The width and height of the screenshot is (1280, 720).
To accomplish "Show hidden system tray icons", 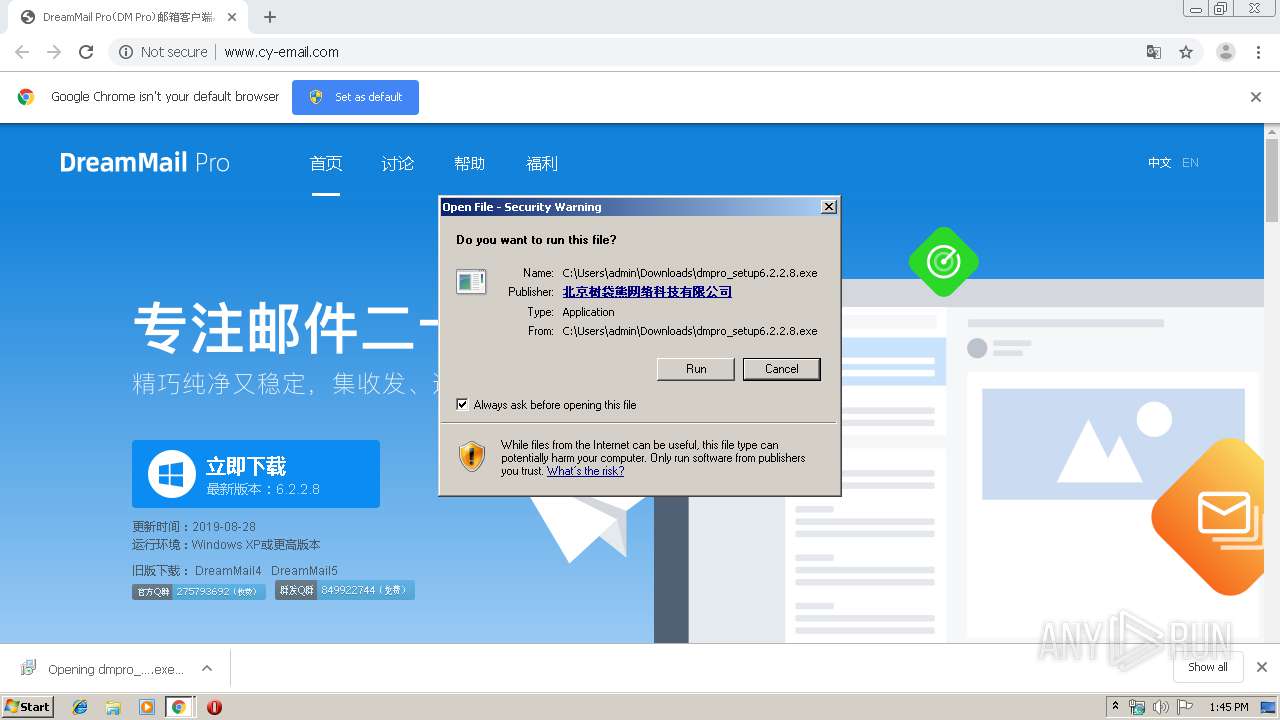I will click(x=1115, y=706).
